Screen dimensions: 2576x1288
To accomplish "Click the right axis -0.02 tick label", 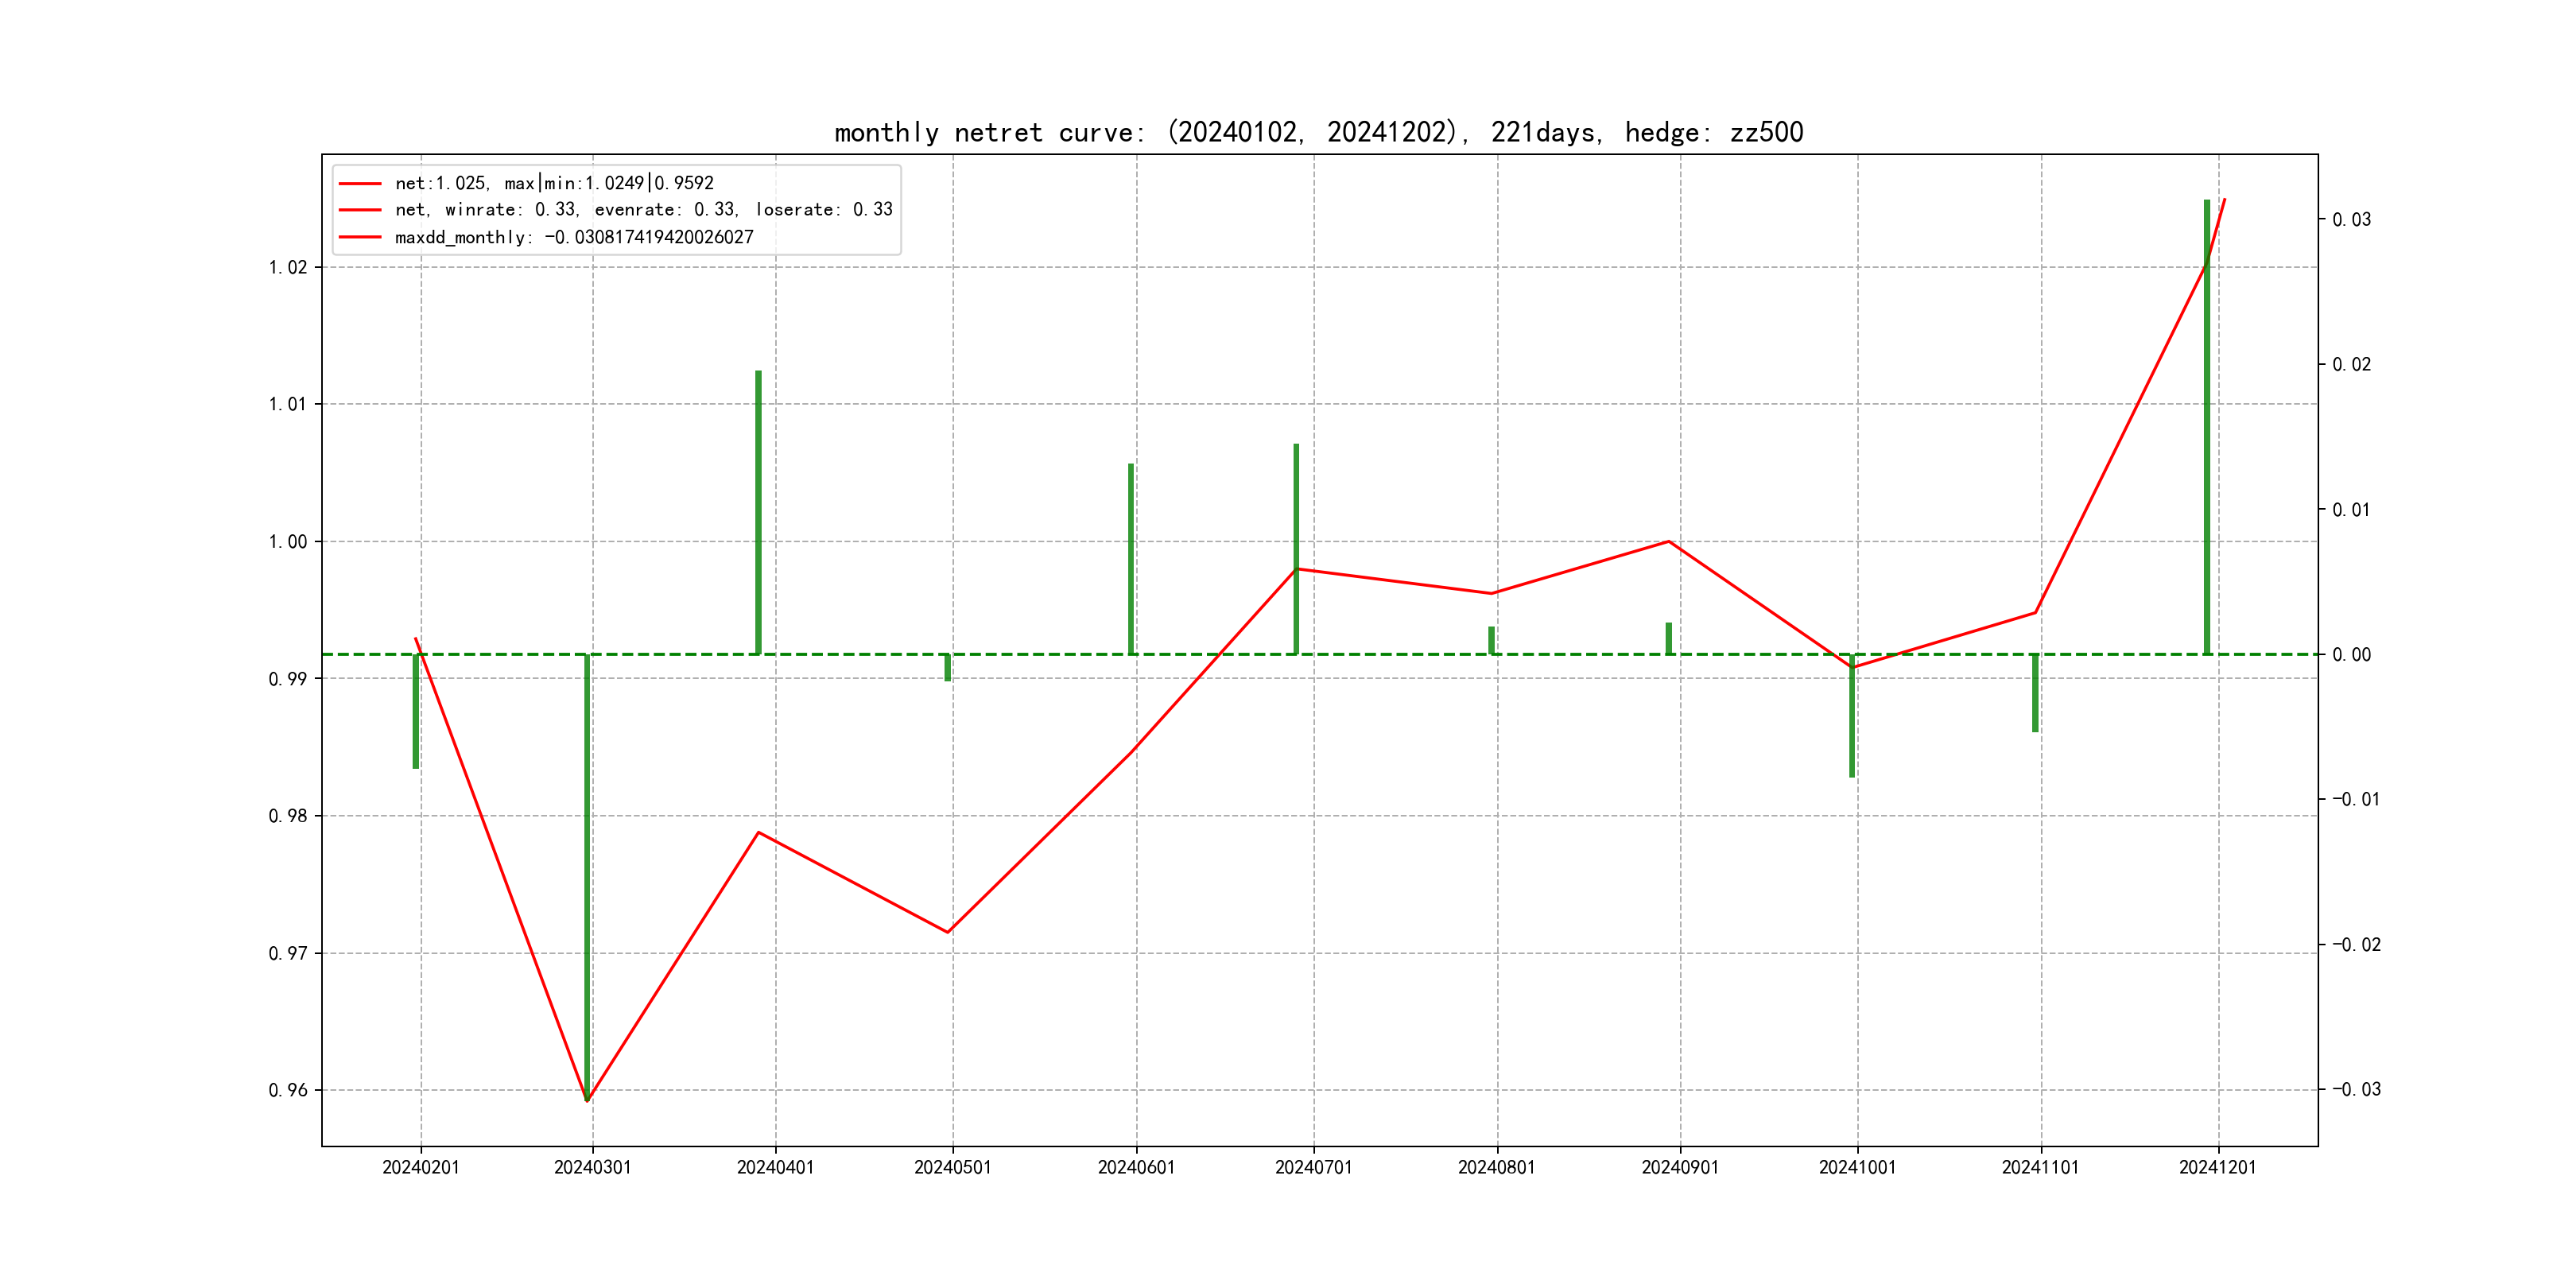I will tap(2356, 945).
